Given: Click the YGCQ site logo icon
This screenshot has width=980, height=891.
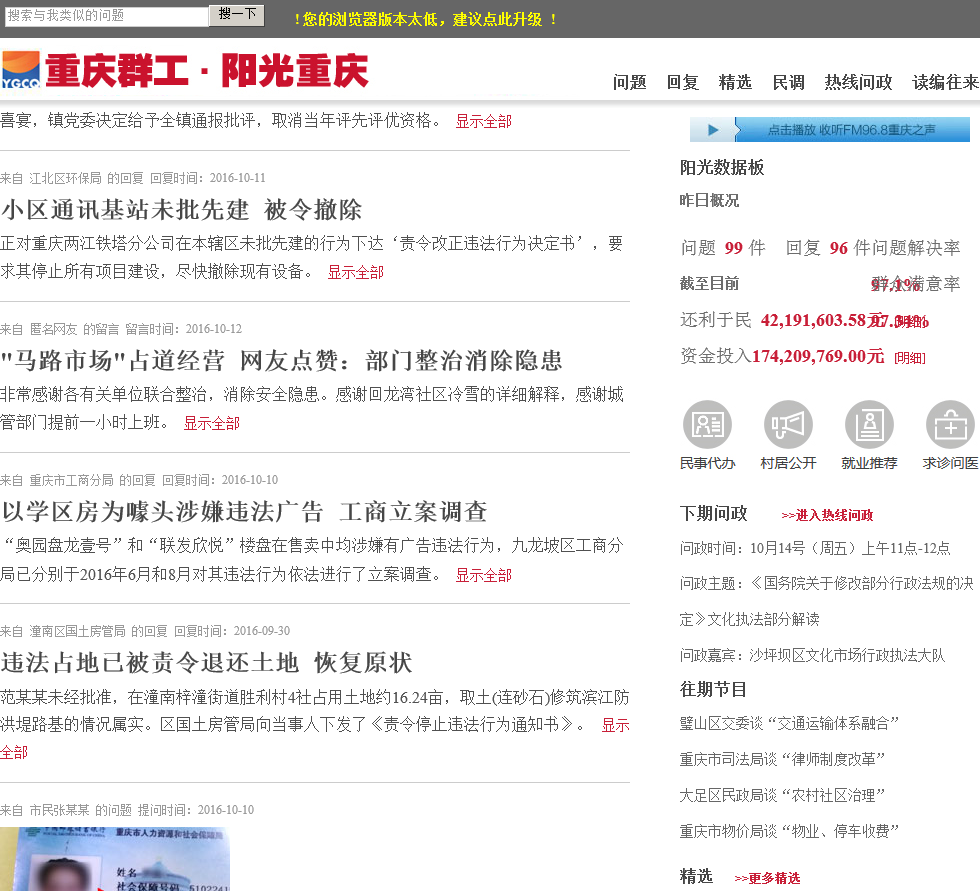Looking at the screenshot, I should 21,69.
